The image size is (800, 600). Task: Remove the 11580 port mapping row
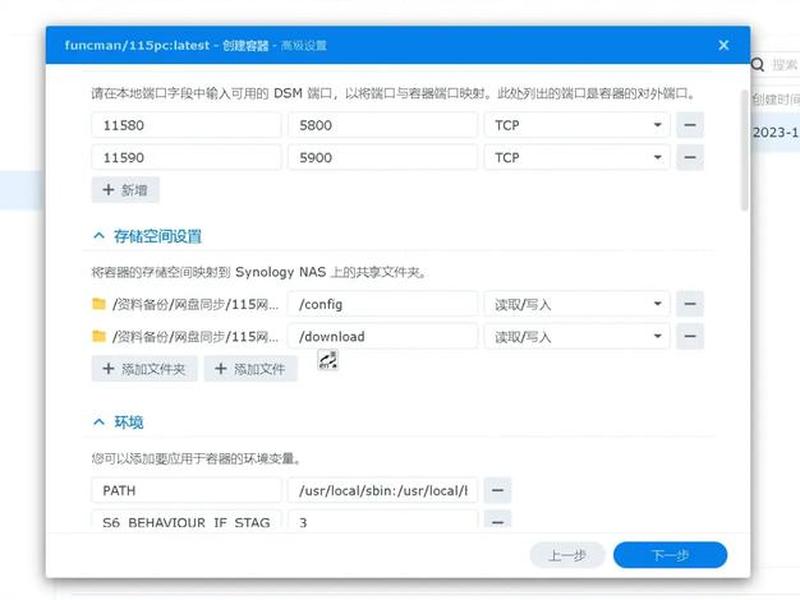click(690, 125)
